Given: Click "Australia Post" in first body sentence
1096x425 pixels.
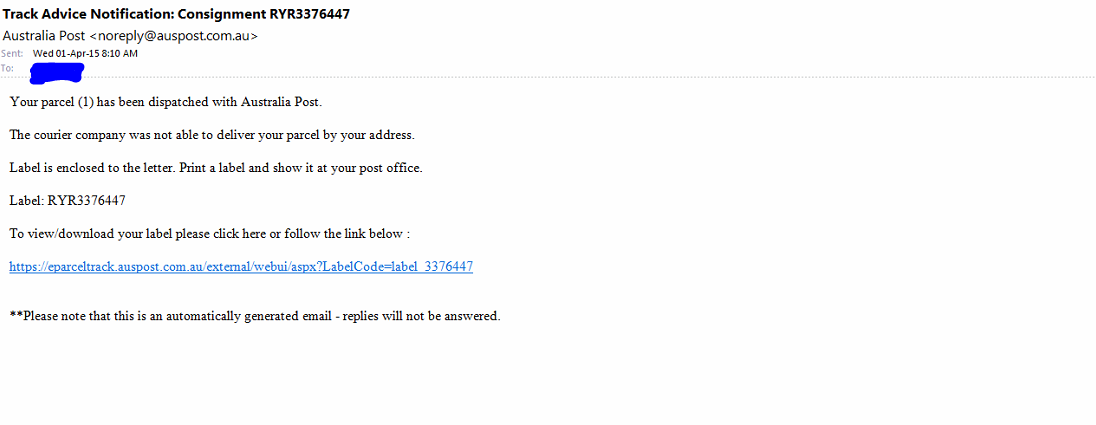Looking at the screenshot, I should point(280,102).
